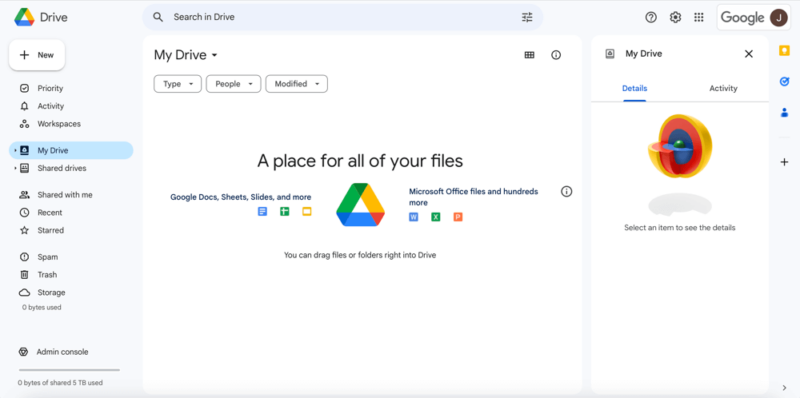
Task: Hide the side panel with bottom chevron
Action: point(784,388)
